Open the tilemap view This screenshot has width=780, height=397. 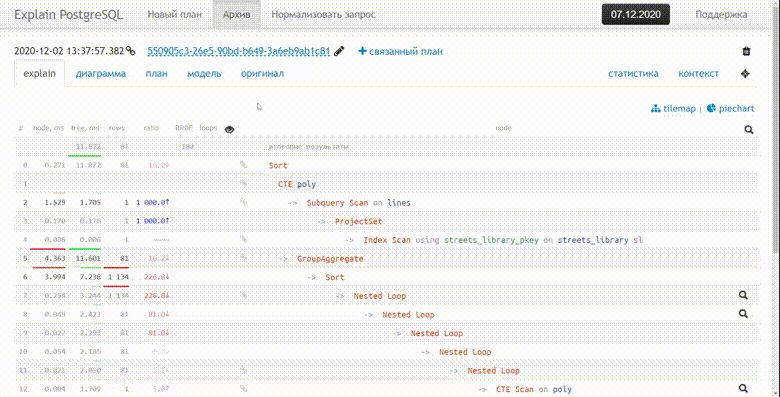click(674, 108)
